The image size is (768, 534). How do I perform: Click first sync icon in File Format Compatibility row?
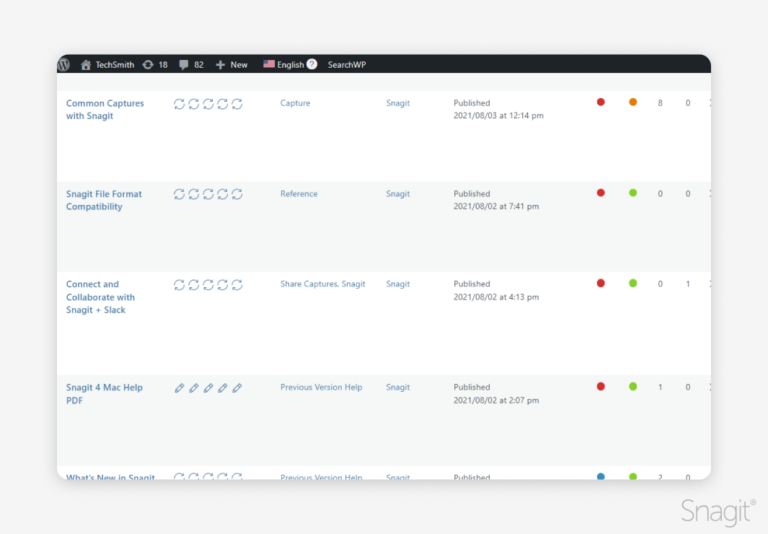tap(179, 194)
